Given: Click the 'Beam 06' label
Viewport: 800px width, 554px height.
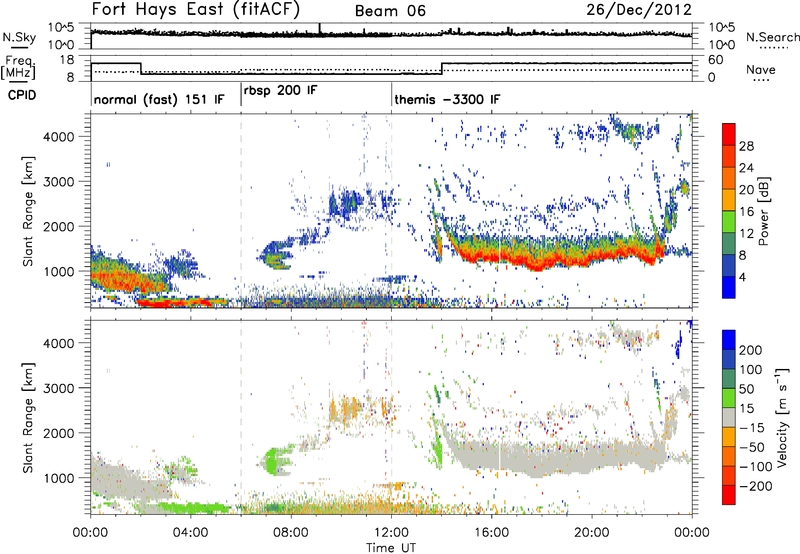Looking at the screenshot, I should (x=390, y=11).
